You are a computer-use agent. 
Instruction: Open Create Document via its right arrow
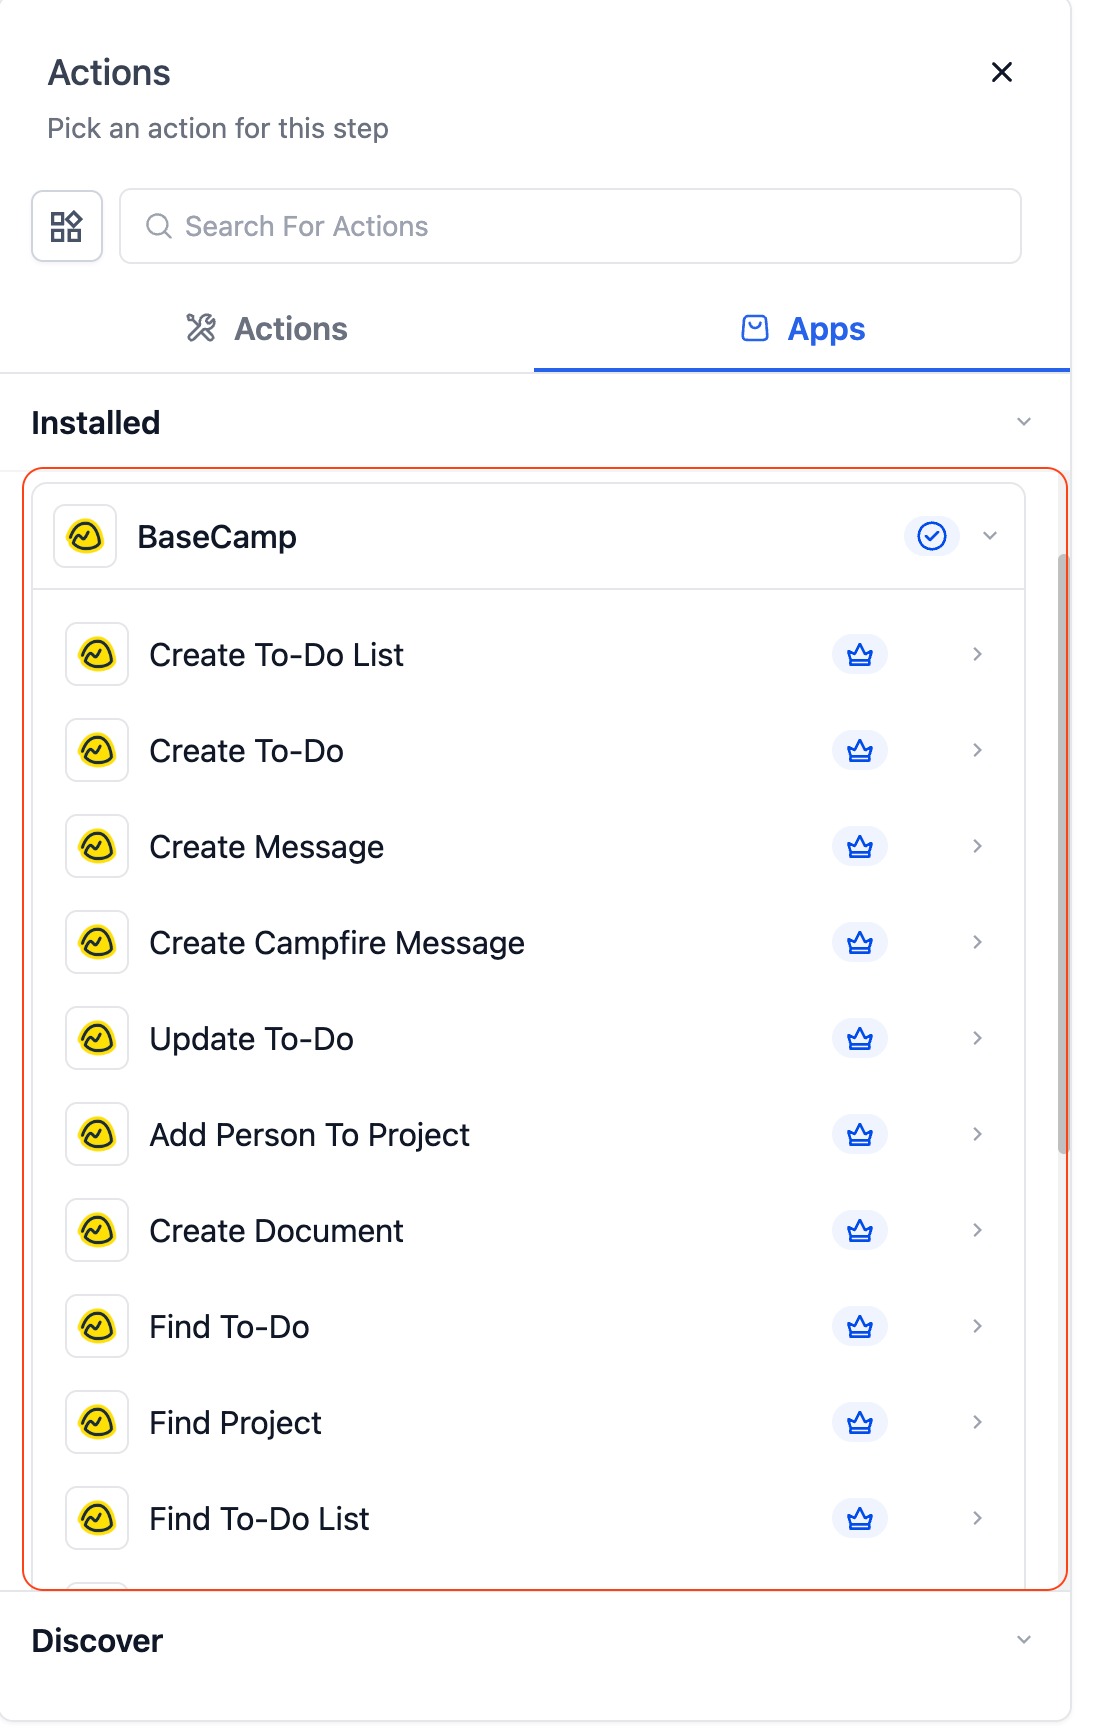click(977, 1230)
